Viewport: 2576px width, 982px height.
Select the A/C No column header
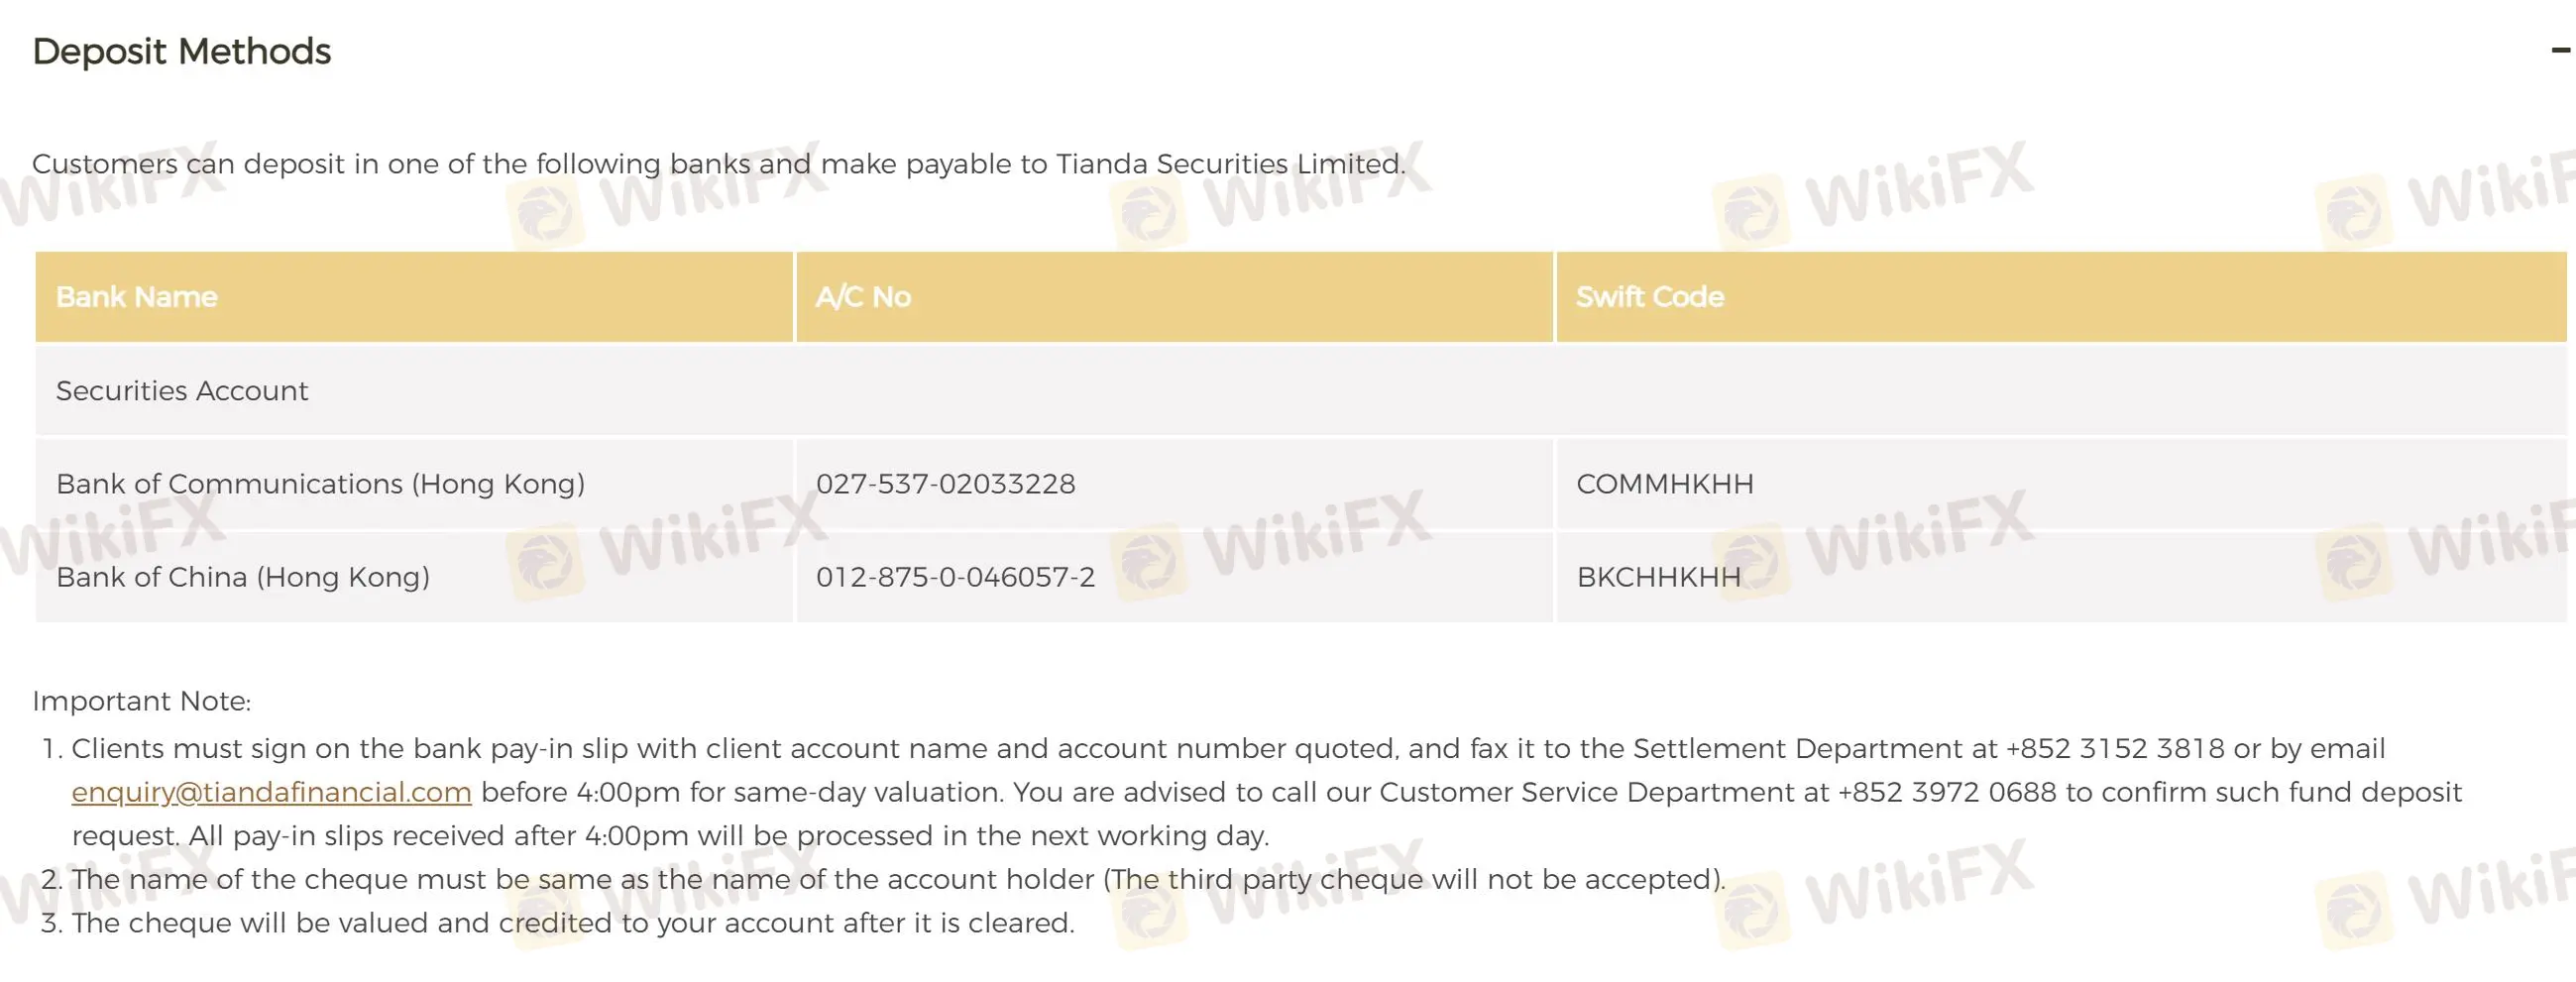tap(863, 297)
